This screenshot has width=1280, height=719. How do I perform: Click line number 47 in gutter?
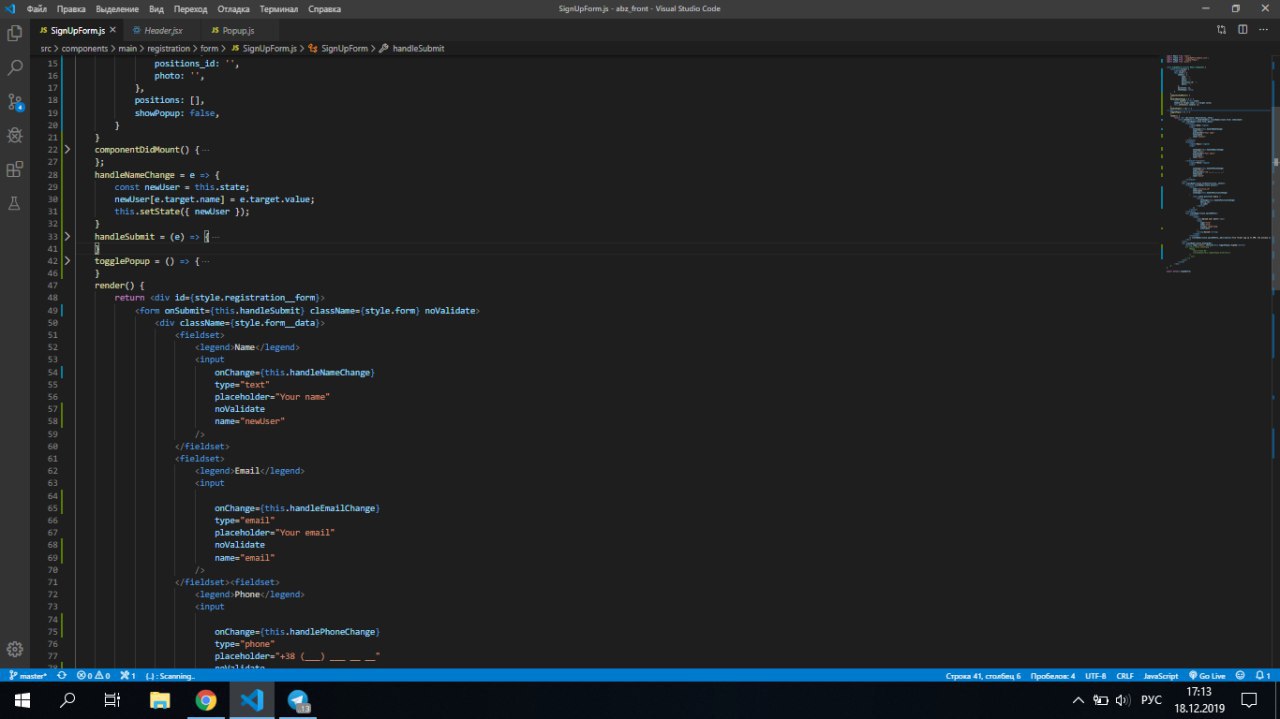pyautogui.click(x=52, y=285)
